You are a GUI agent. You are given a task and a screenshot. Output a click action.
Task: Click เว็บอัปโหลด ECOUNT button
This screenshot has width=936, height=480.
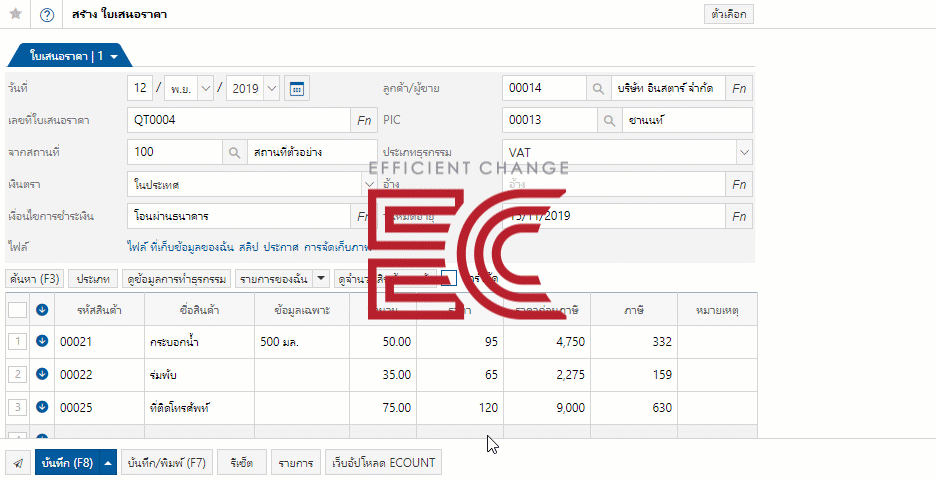pos(384,463)
